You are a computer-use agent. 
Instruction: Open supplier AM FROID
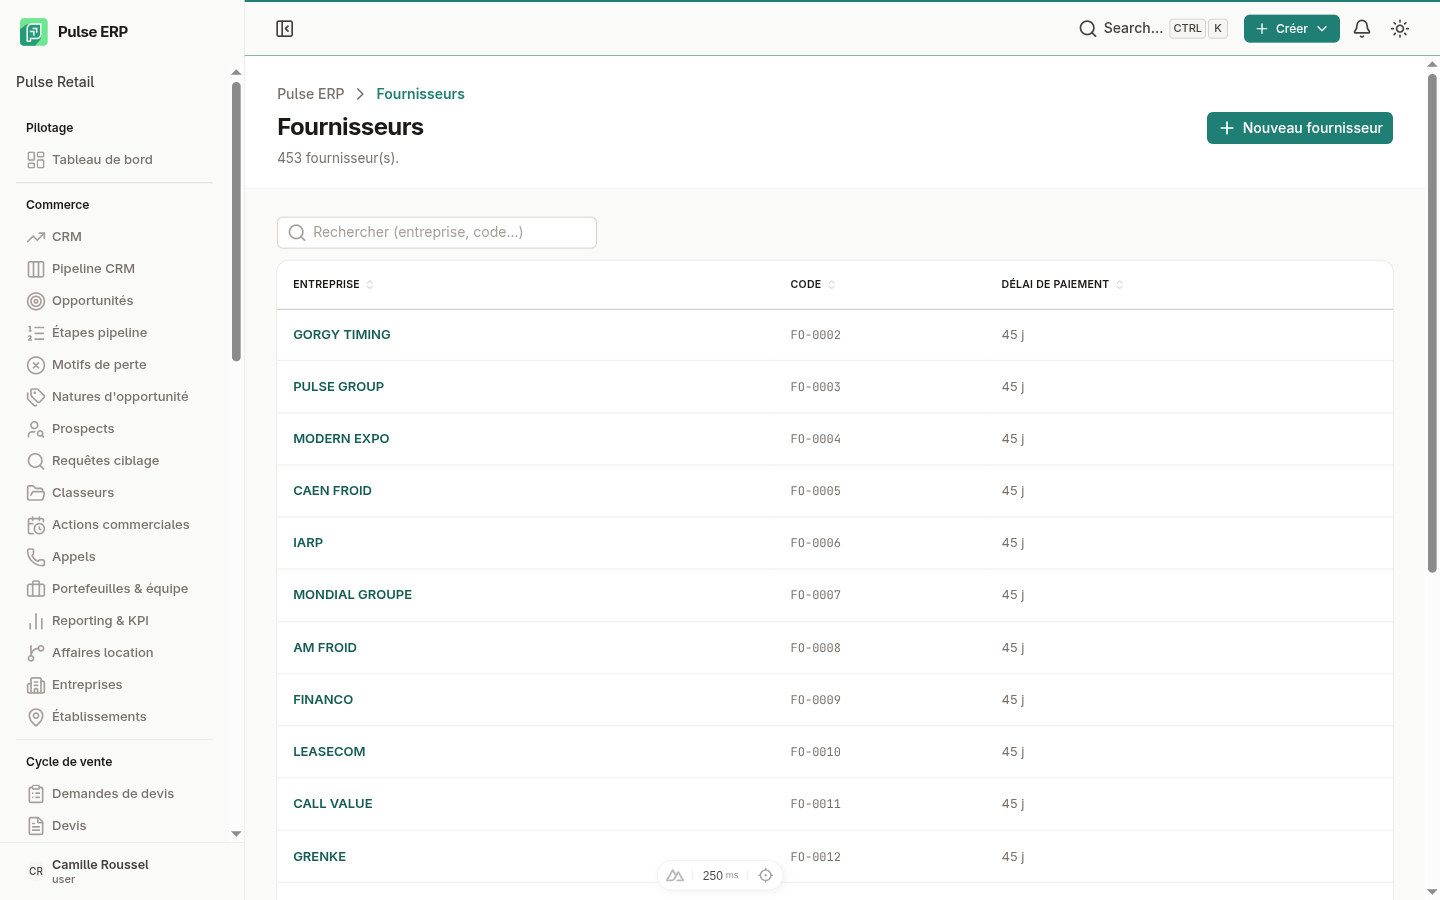click(x=325, y=648)
